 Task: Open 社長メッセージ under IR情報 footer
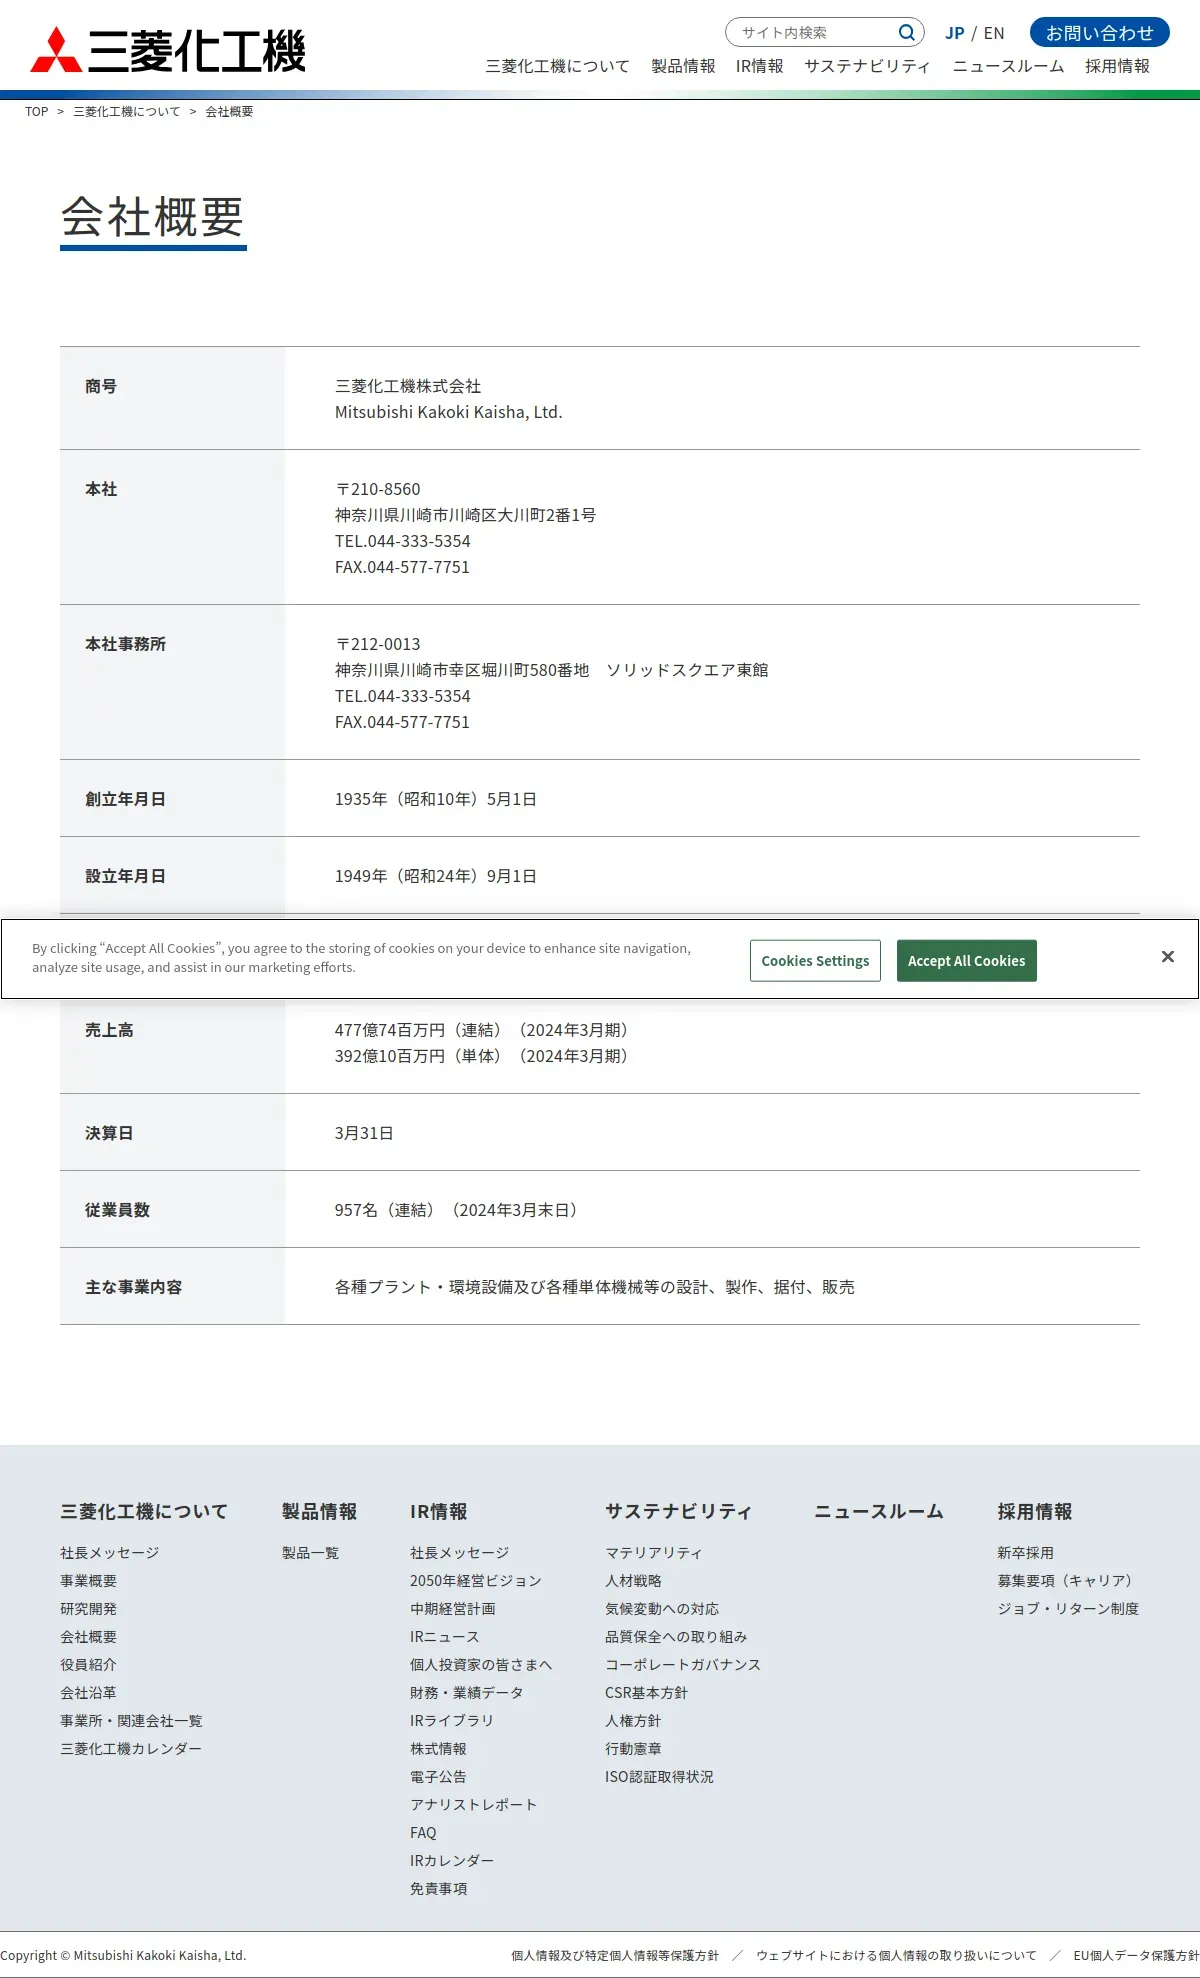459,1553
